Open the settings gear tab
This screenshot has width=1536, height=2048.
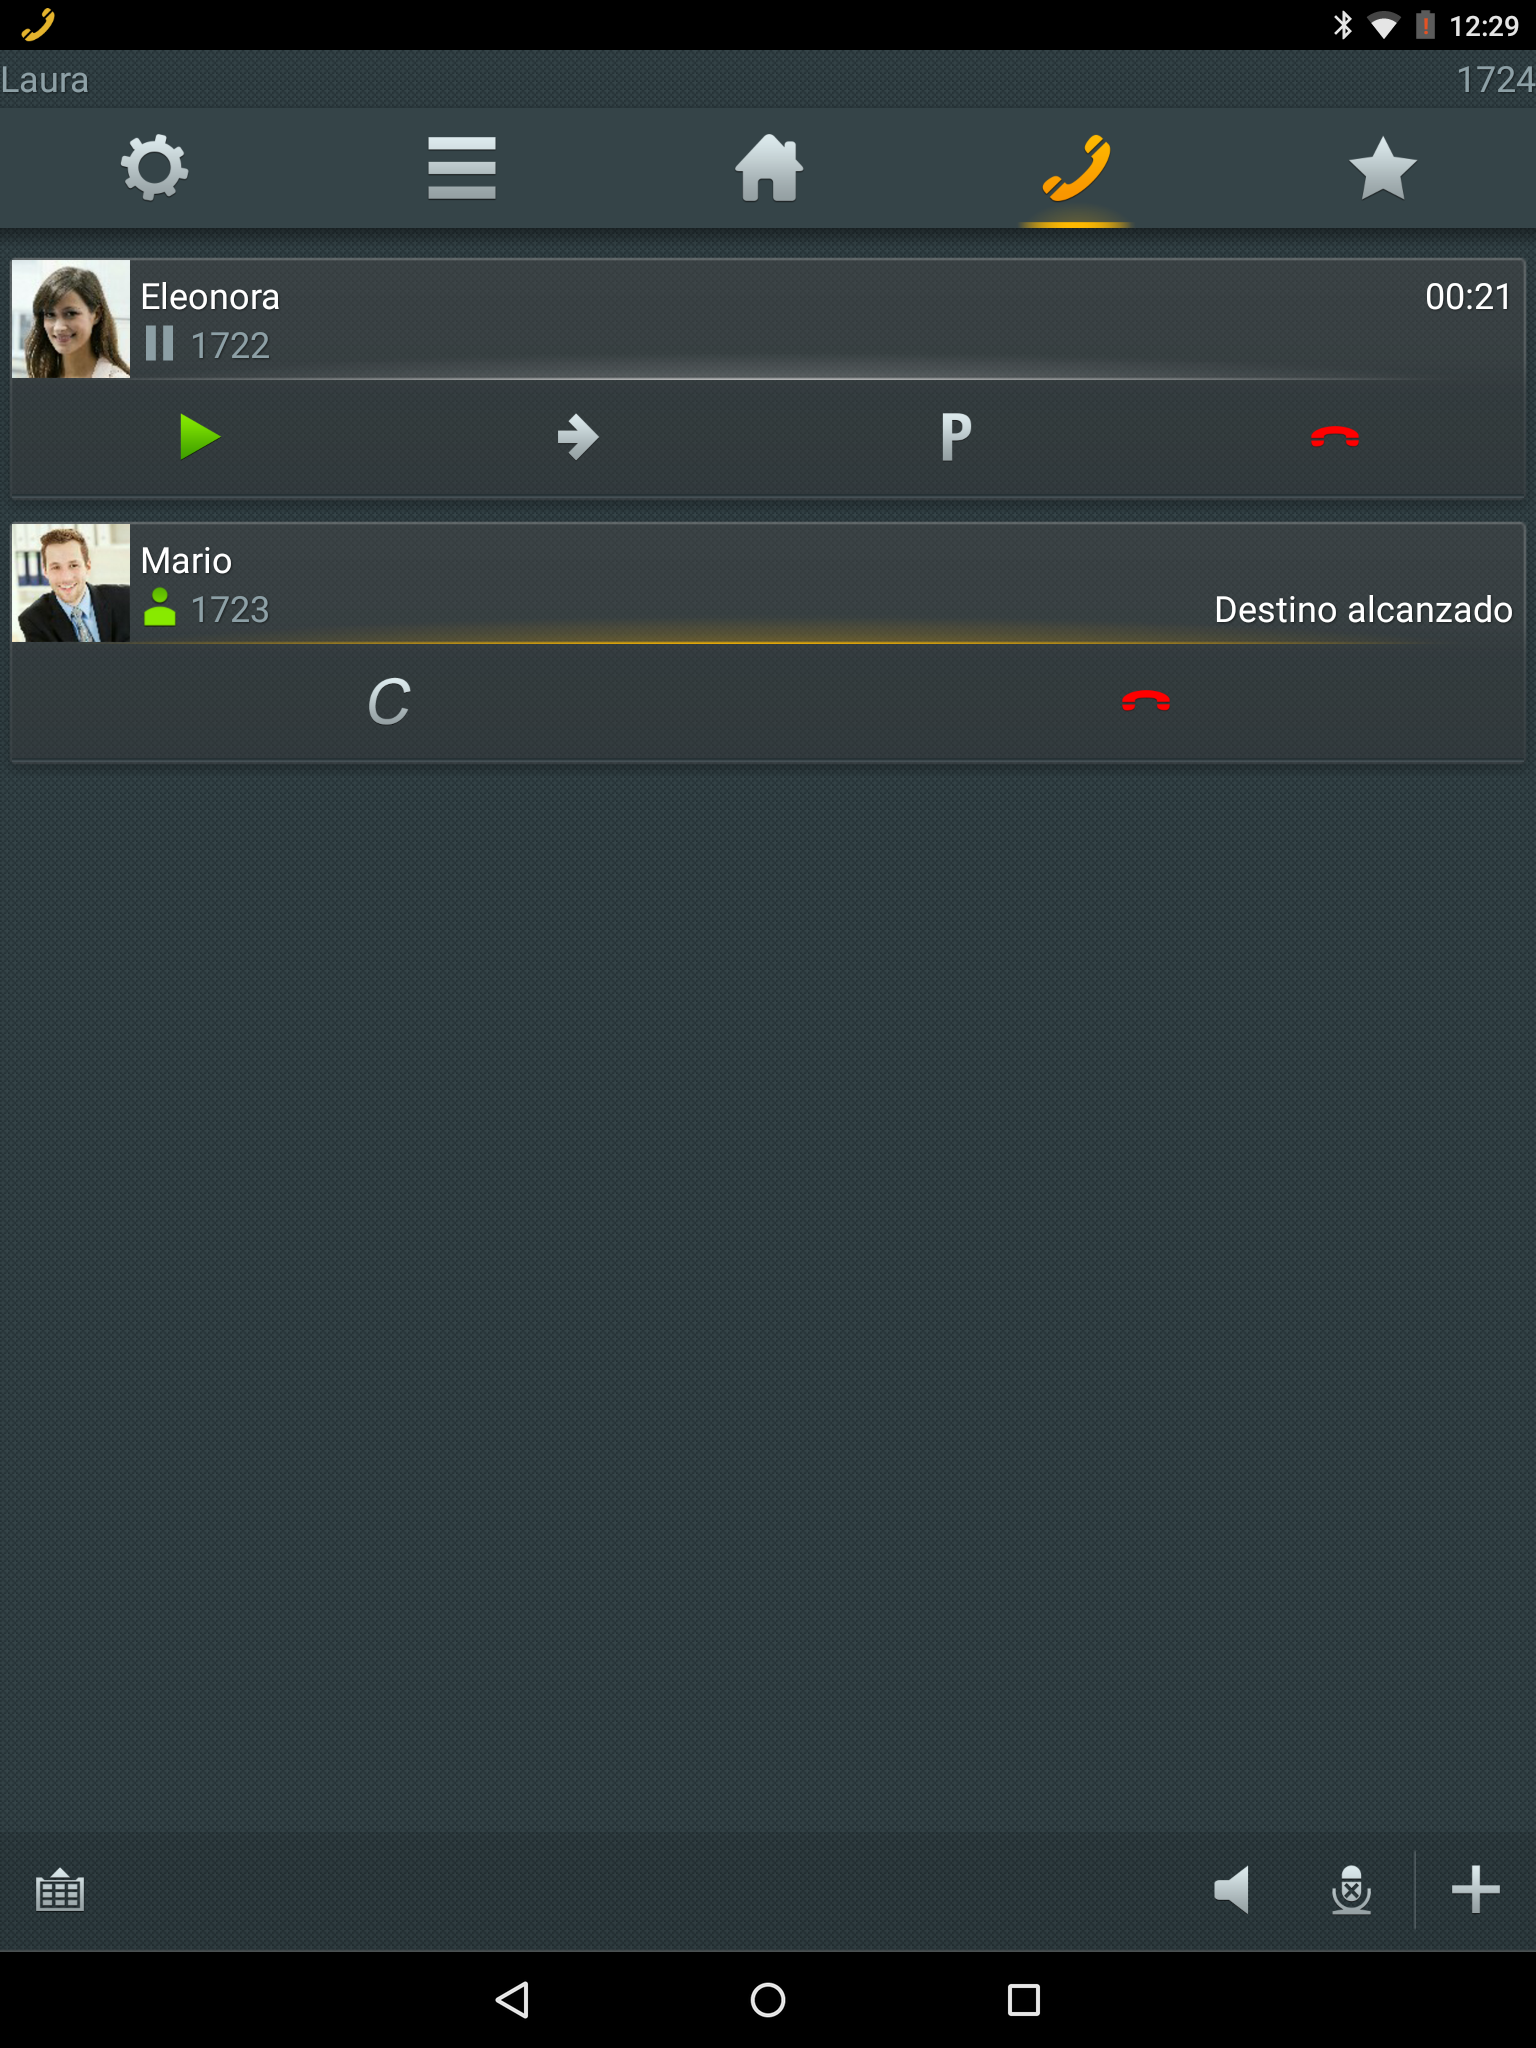154,167
